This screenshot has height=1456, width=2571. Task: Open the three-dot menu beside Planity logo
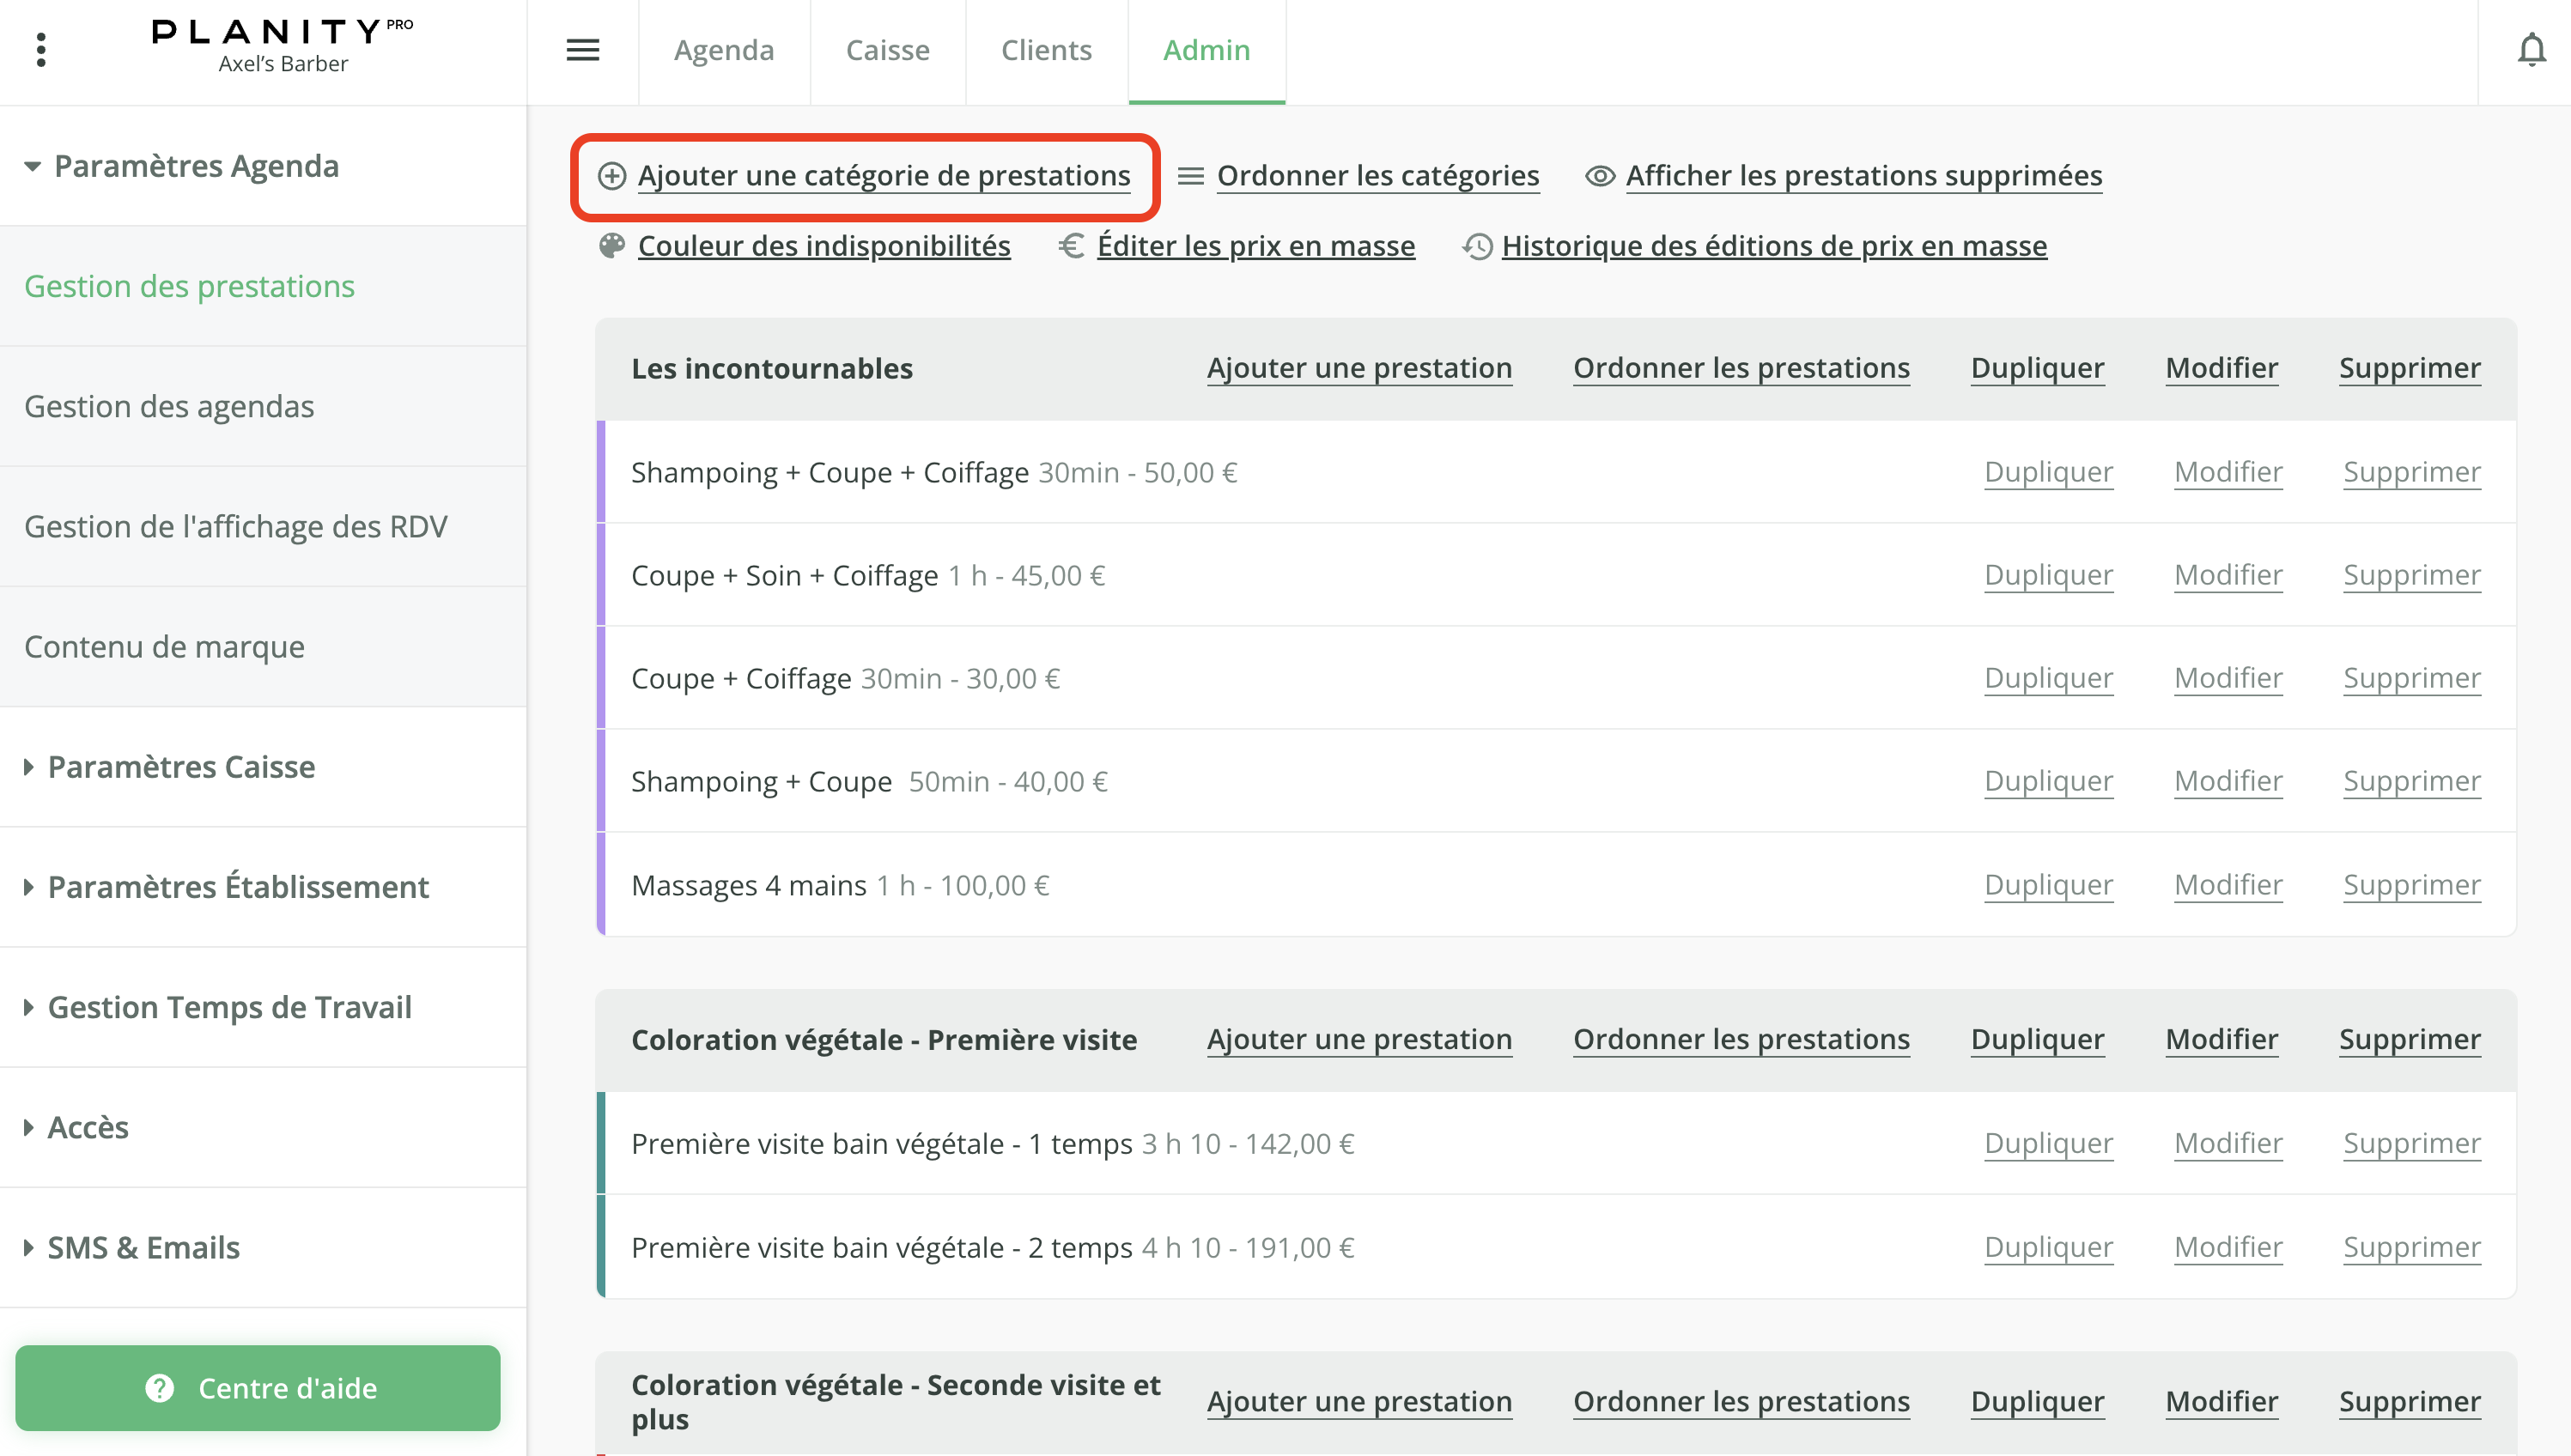[x=42, y=49]
